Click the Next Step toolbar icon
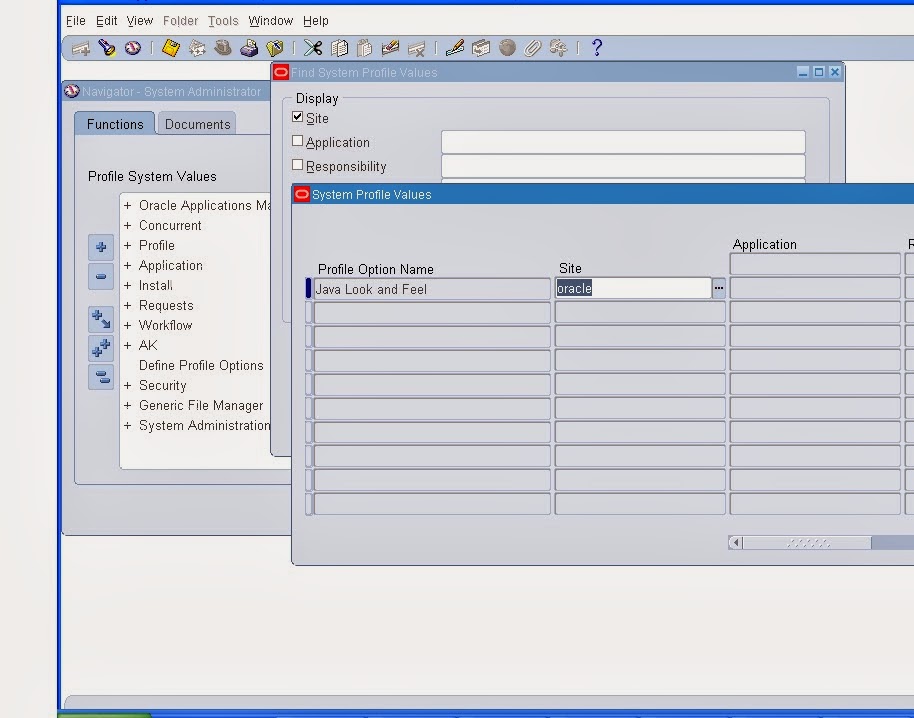The height and width of the screenshot is (718, 914). coord(197,48)
